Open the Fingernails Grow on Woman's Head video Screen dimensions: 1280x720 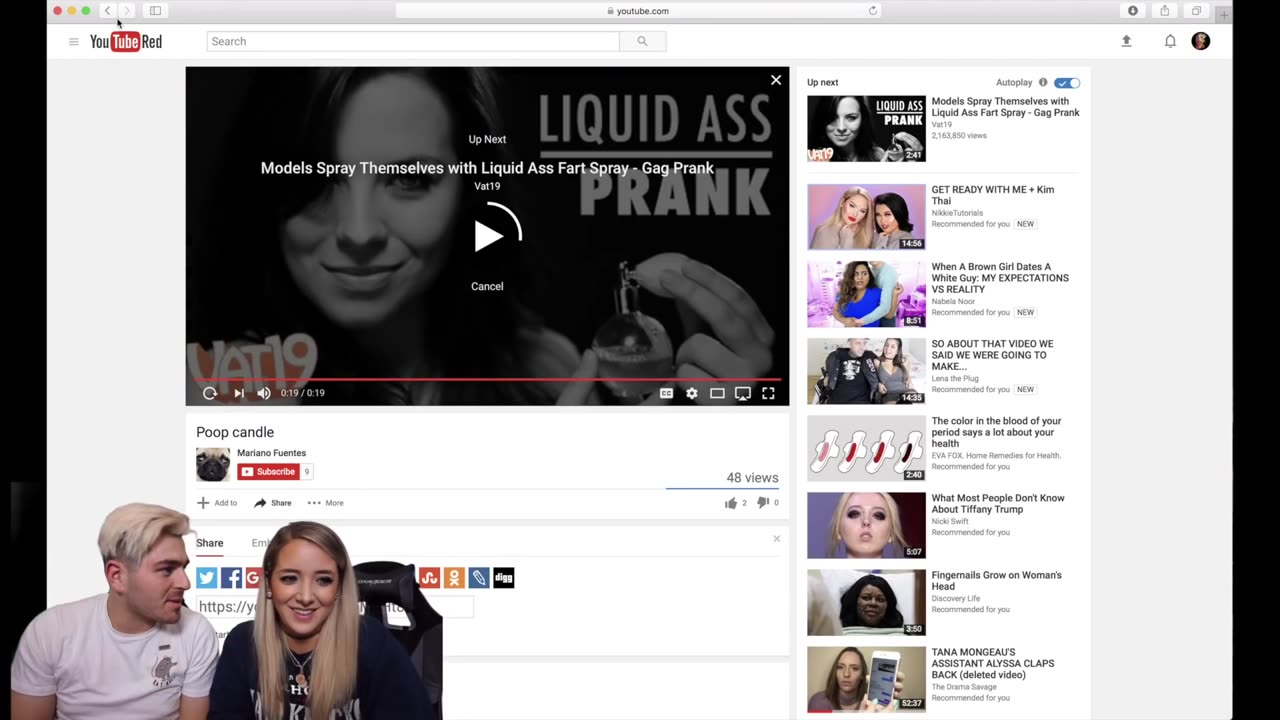[996, 580]
